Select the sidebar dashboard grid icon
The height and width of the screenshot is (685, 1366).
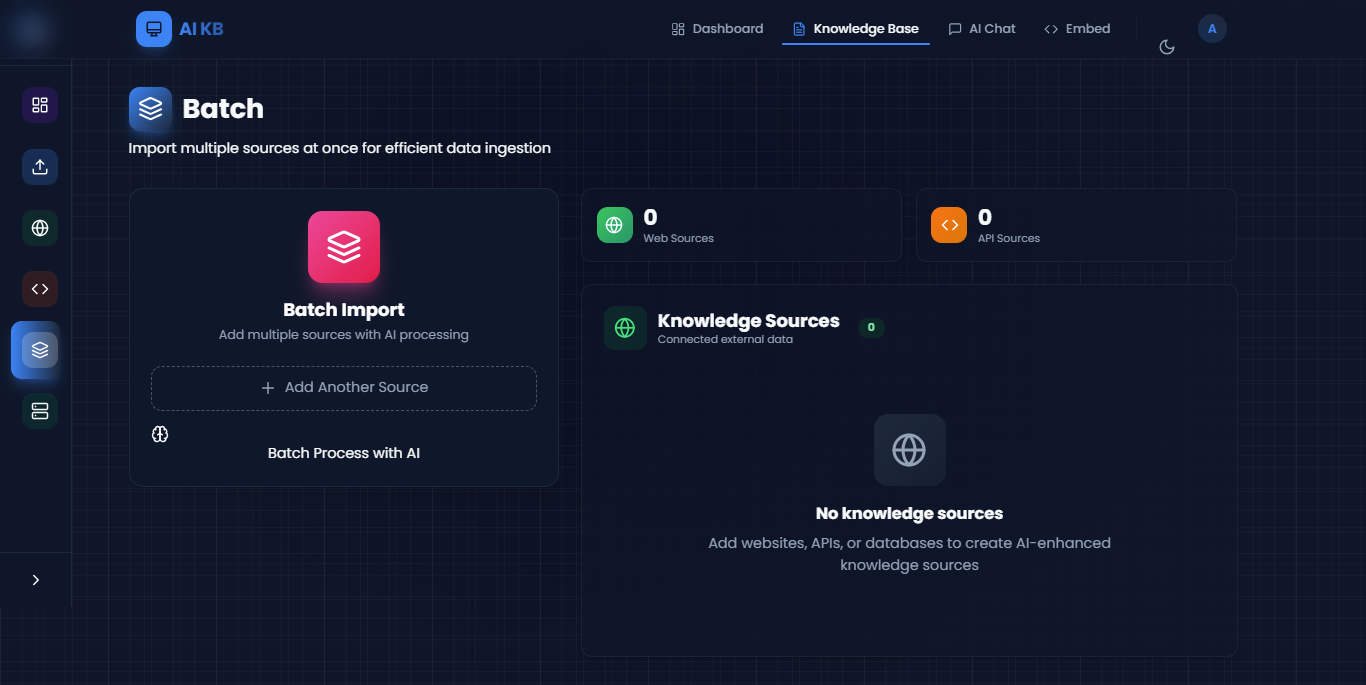(40, 105)
